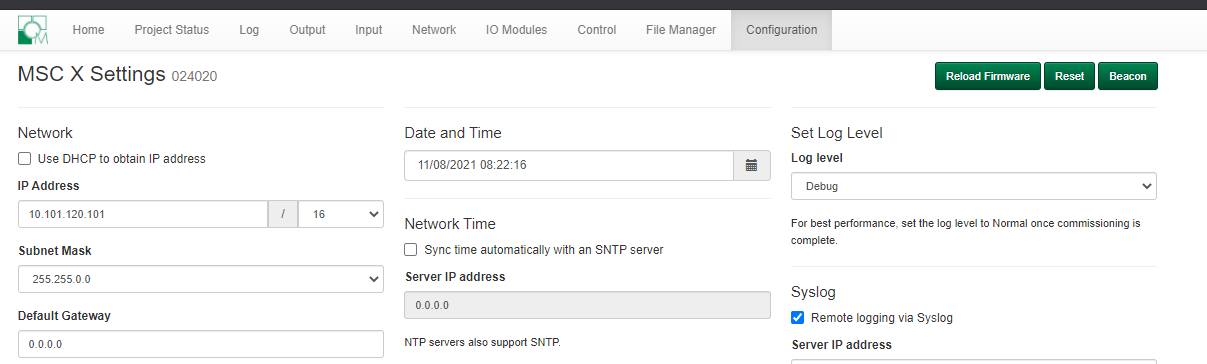
Task: Click the Syslog section heading
Action: [x=813, y=292]
